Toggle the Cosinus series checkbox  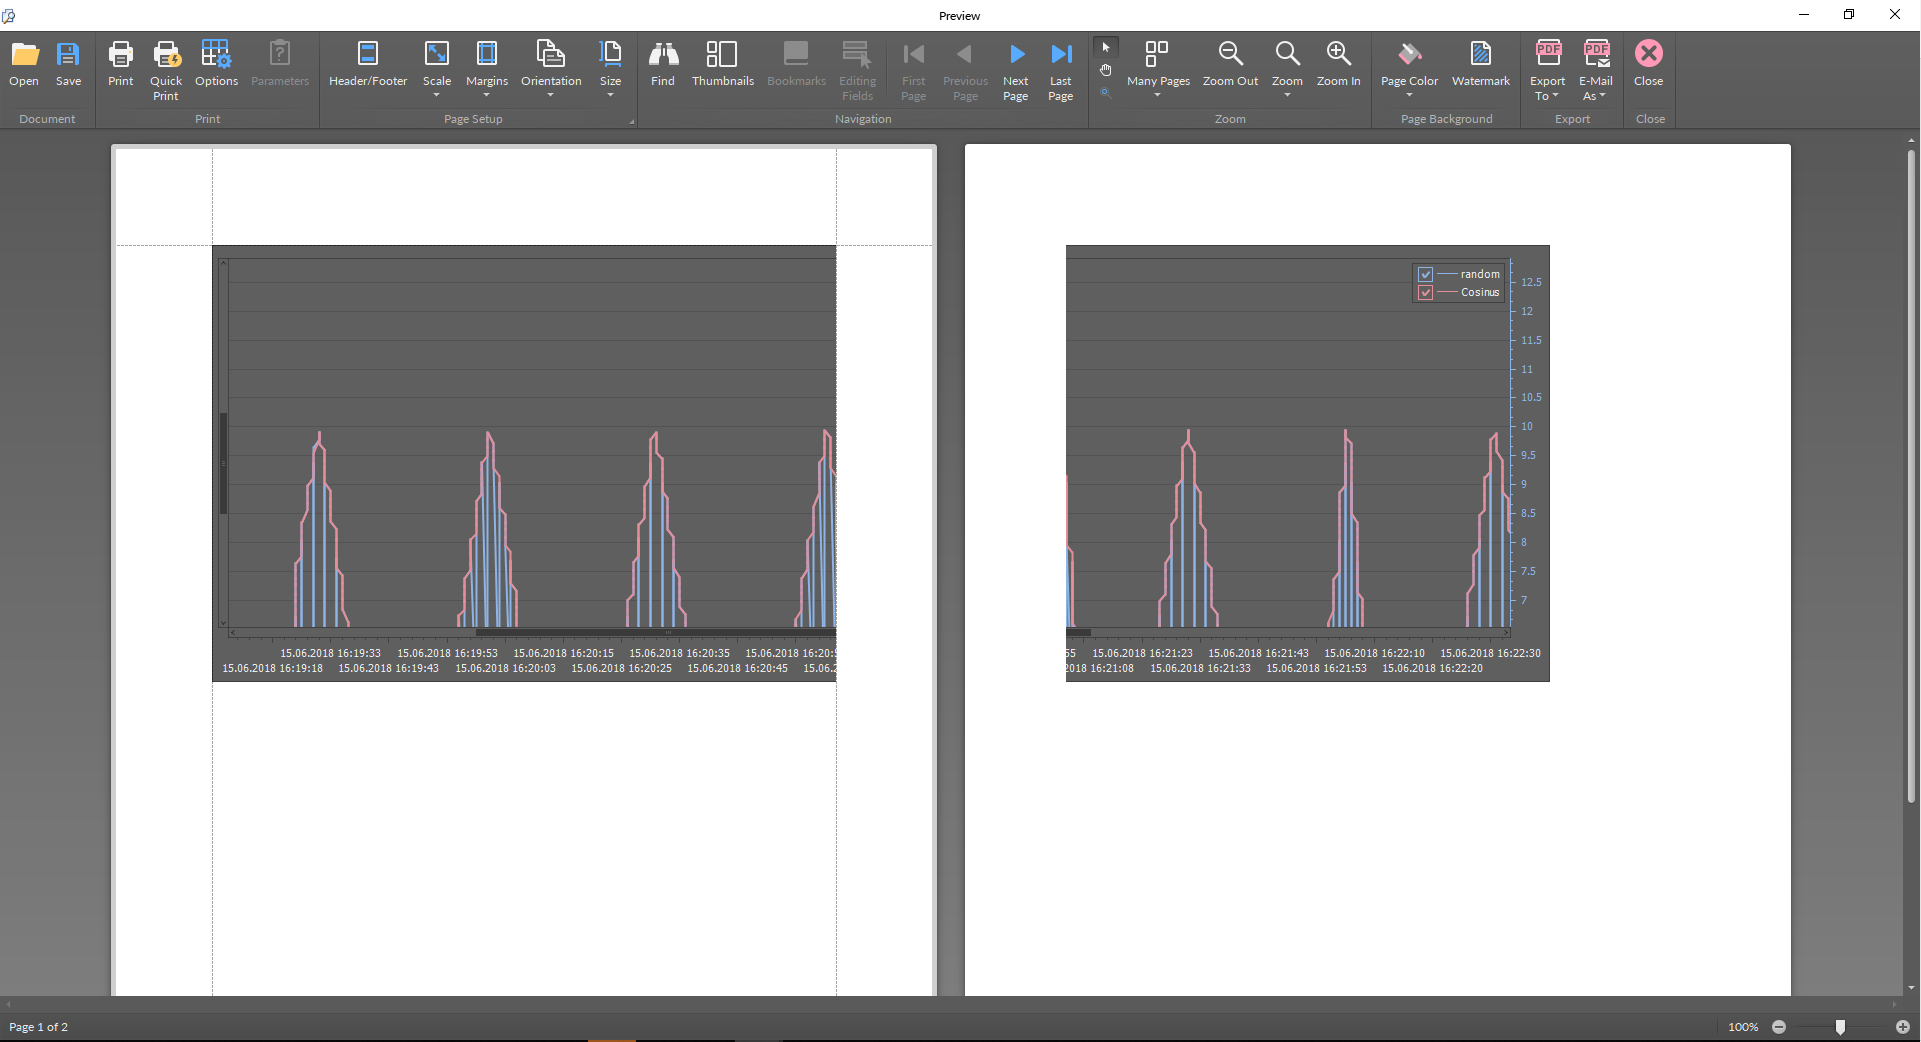(x=1426, y=292)
